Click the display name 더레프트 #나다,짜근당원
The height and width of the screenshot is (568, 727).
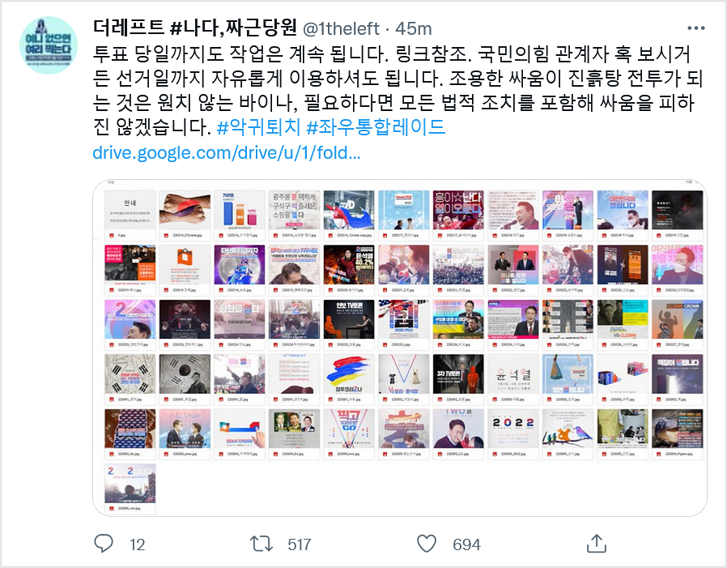pos(195,28)
